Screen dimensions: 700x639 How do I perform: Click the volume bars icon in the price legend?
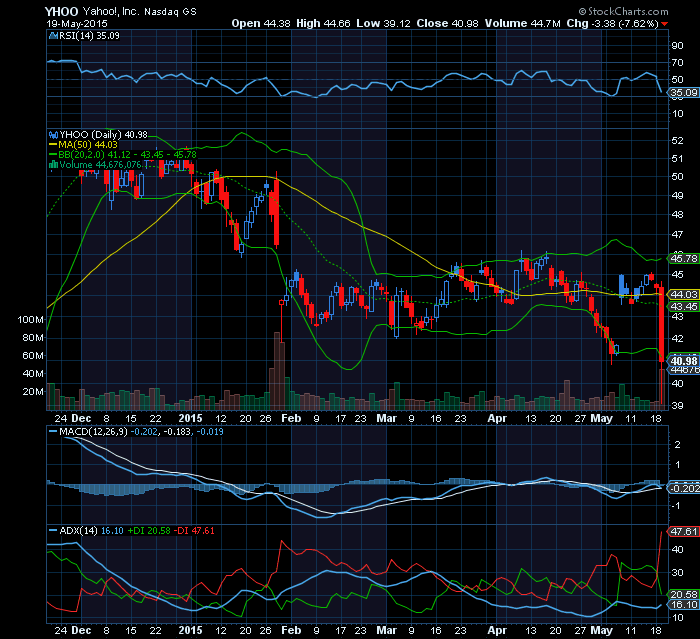[x=53, y=165]
